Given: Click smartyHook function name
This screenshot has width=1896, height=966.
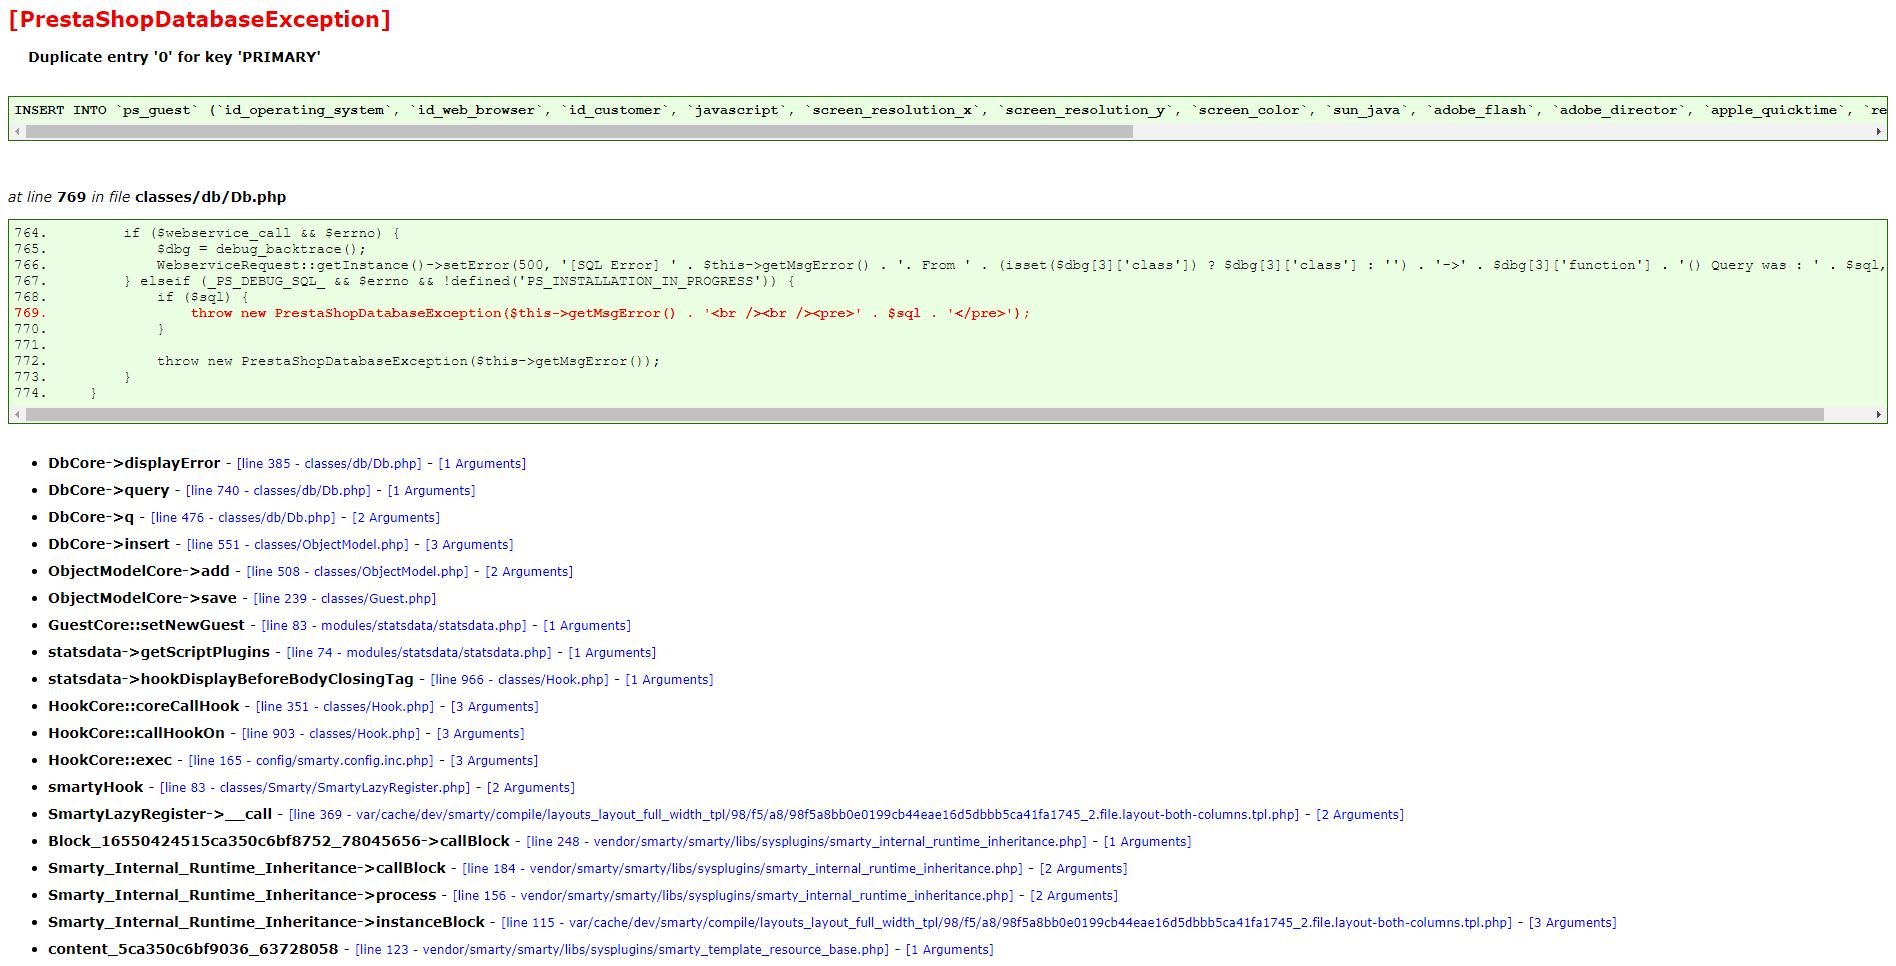Looking at the screenshot, I should pos(96,787).
